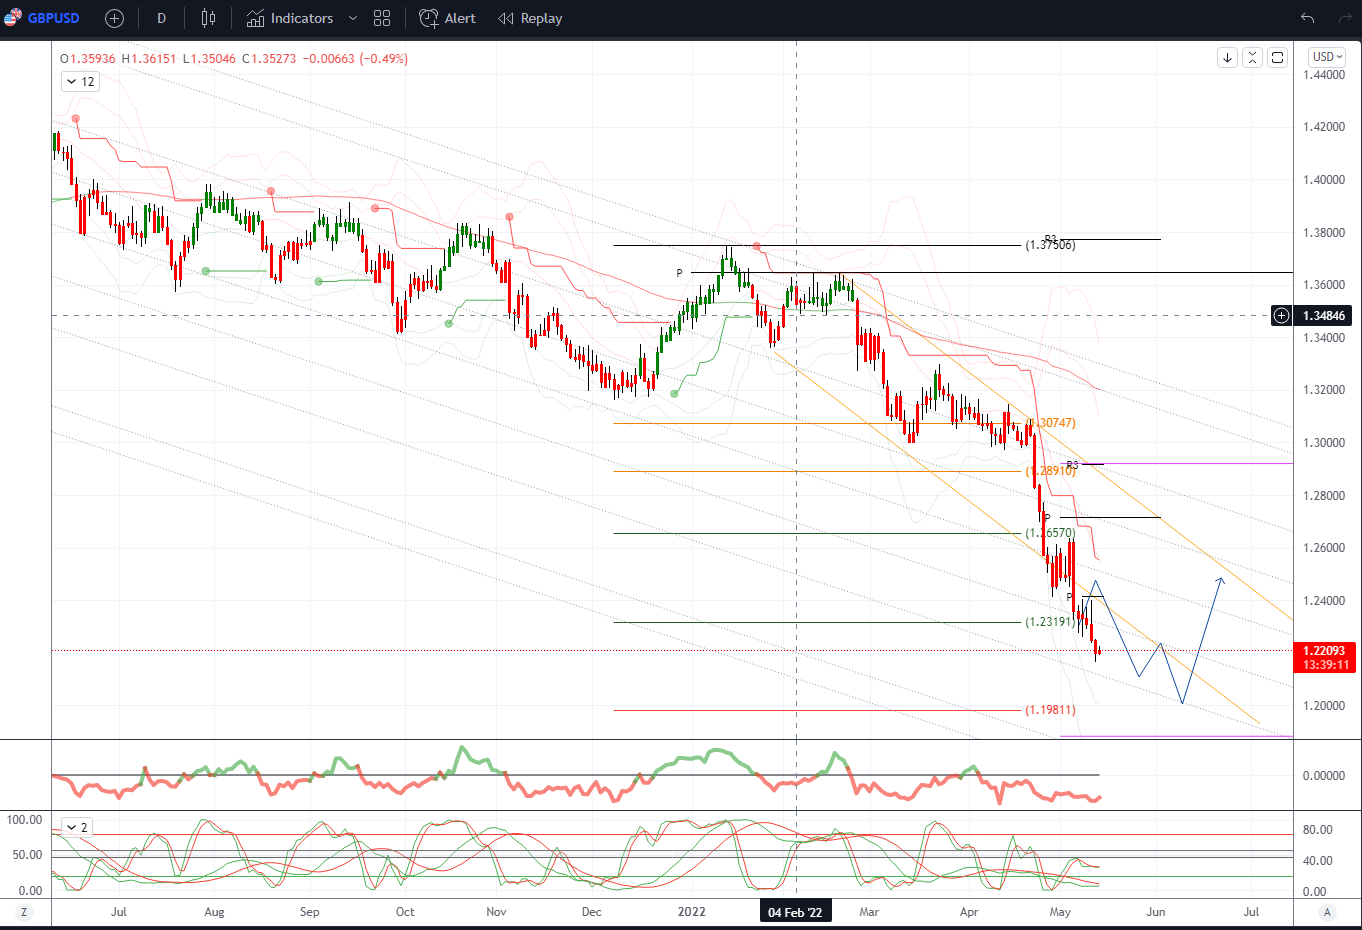Click the Oct label on the time axis
Image resolution: width=1362 pixels, height=930 pixels.
point(405,912)
